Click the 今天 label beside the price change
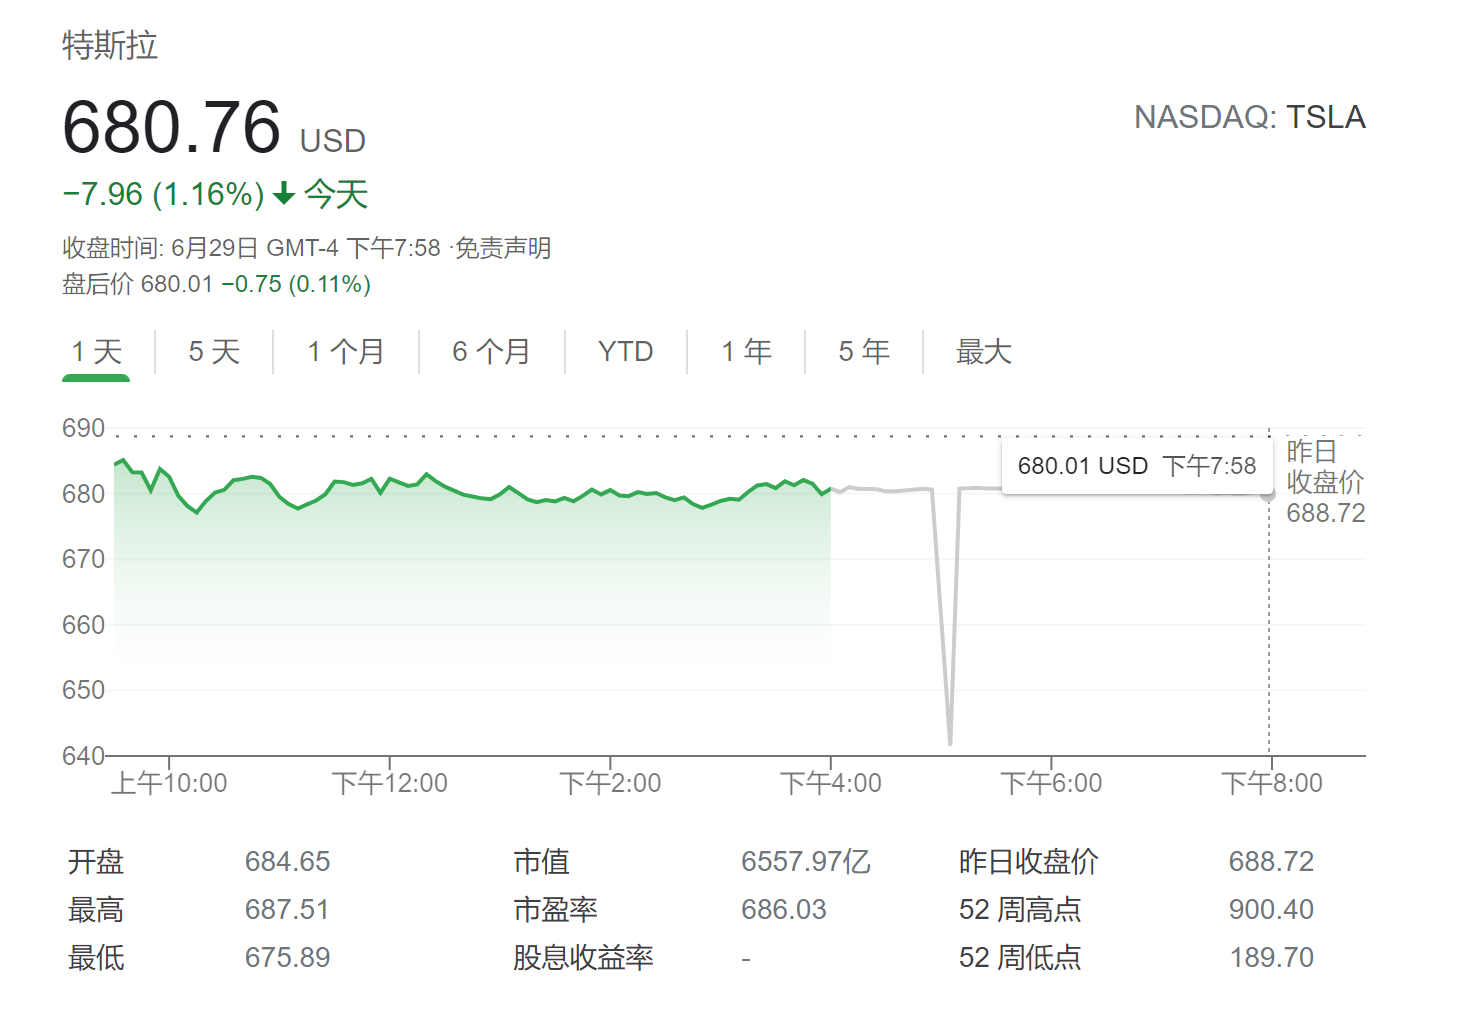This screenshot has height=1027, width=1467. point(336,194)
